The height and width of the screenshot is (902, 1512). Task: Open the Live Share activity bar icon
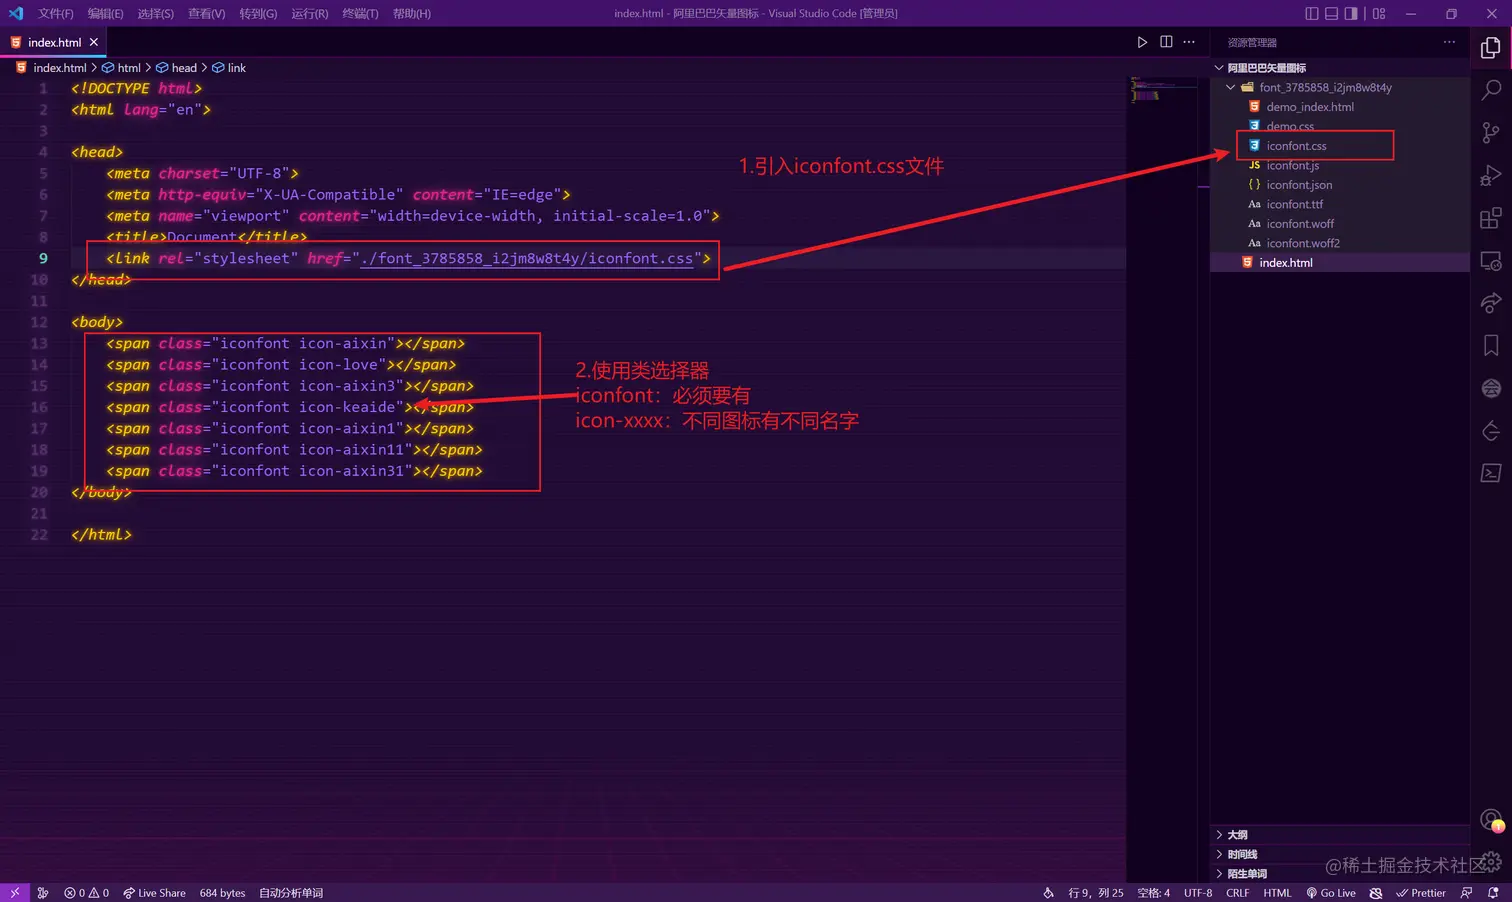click(1491, 303)
